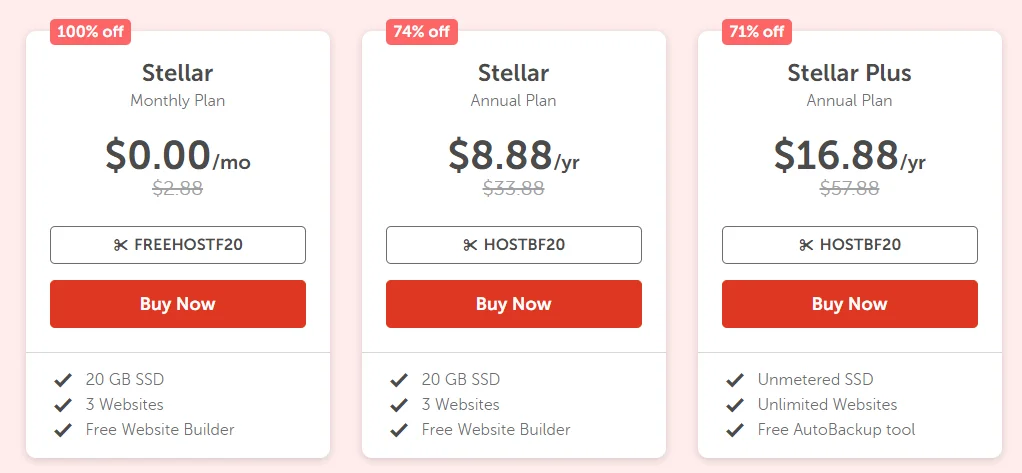Screen dimensions: 1022x473
Task: Click checkmark beside 20 GB SSD in Monthly plan
Action: point(63,380)
